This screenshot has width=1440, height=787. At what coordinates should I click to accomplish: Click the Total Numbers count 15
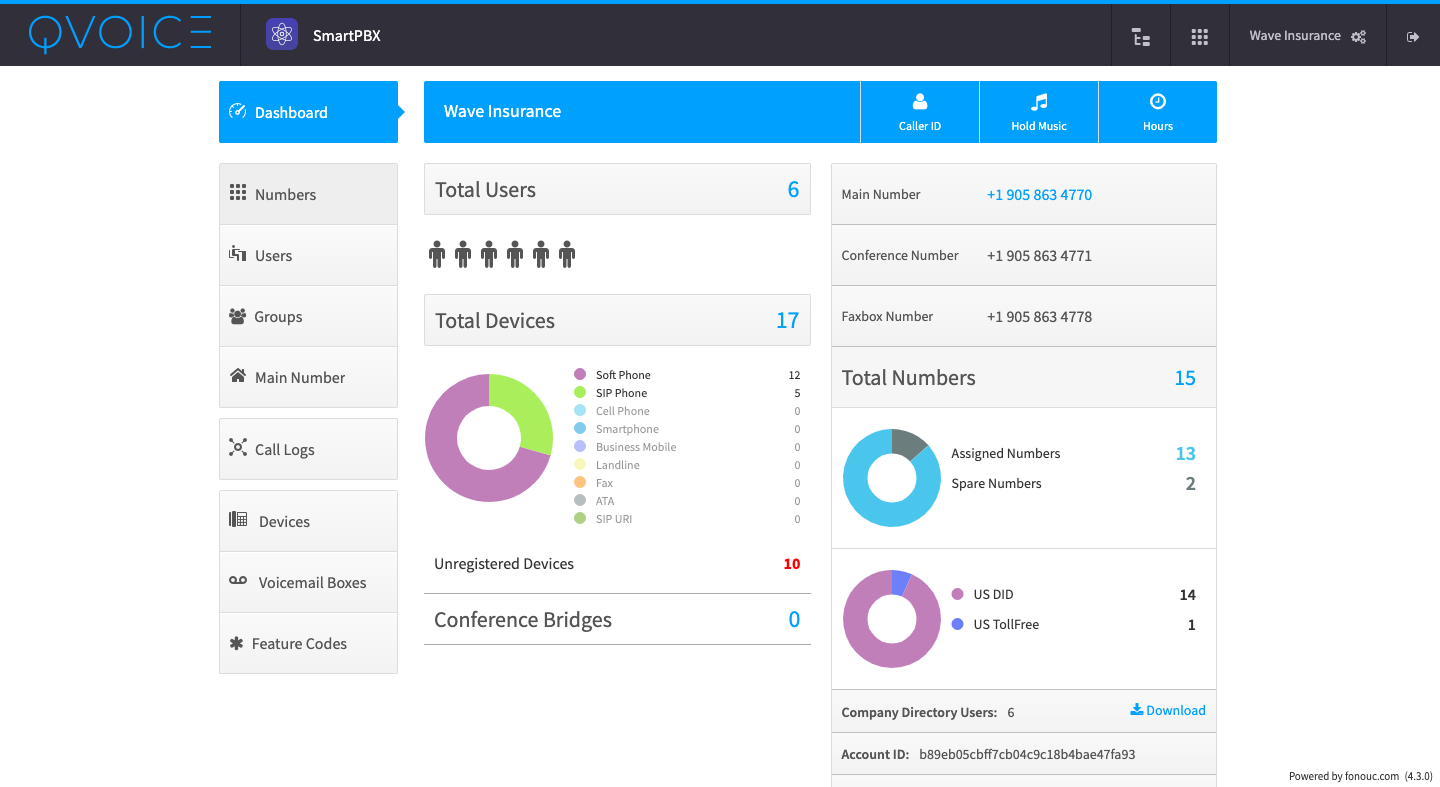1185,378
